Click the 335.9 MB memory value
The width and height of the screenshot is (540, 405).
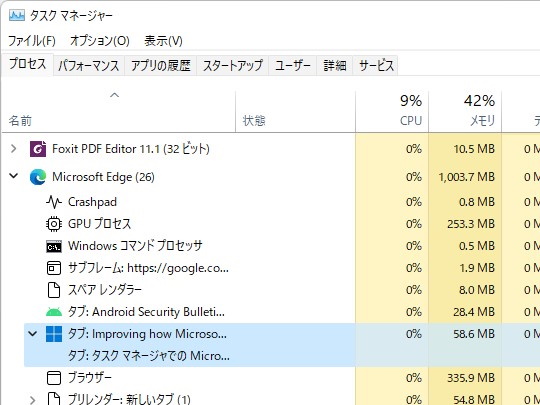coord(471,378)
